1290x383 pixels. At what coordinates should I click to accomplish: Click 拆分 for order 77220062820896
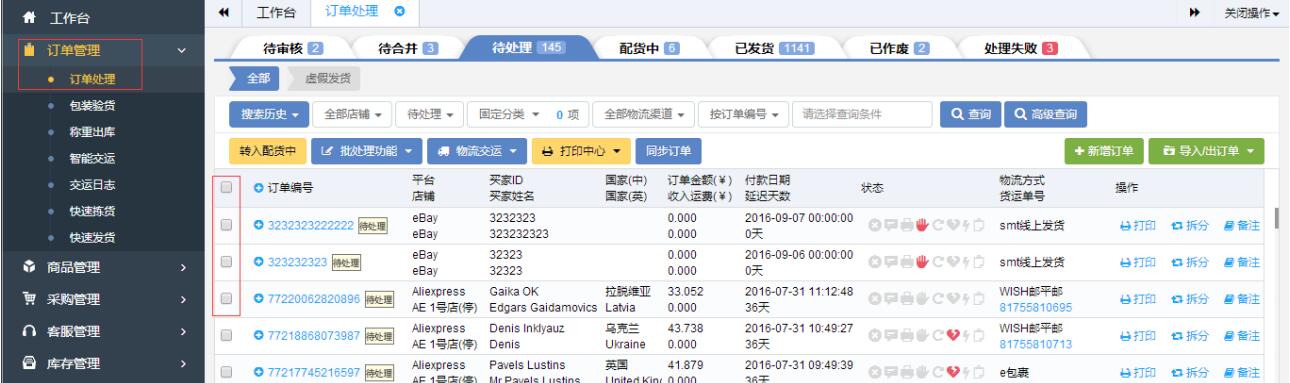(x=1191, y=299)
